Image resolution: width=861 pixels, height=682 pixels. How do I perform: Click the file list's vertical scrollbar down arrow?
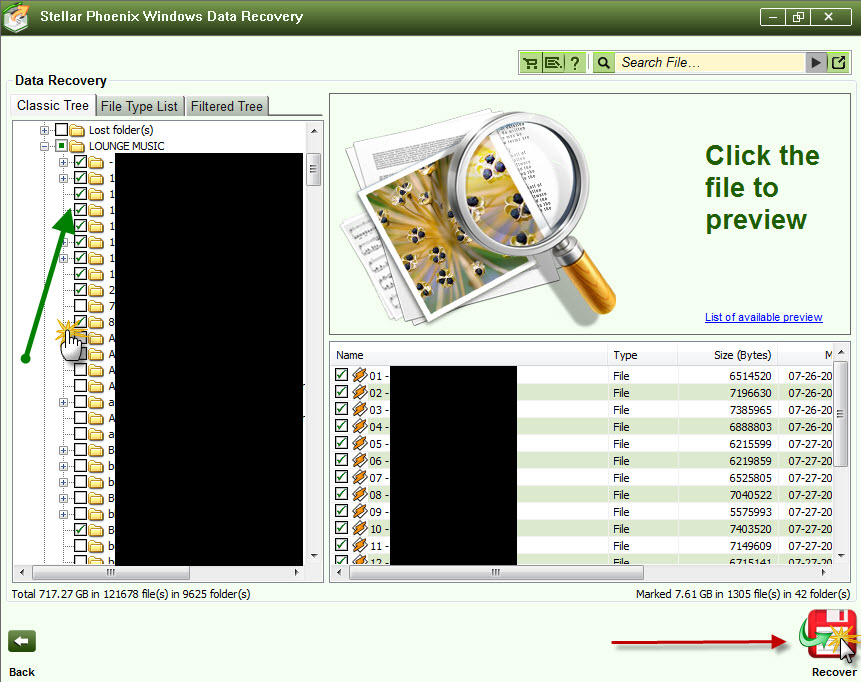pos(841,556)
